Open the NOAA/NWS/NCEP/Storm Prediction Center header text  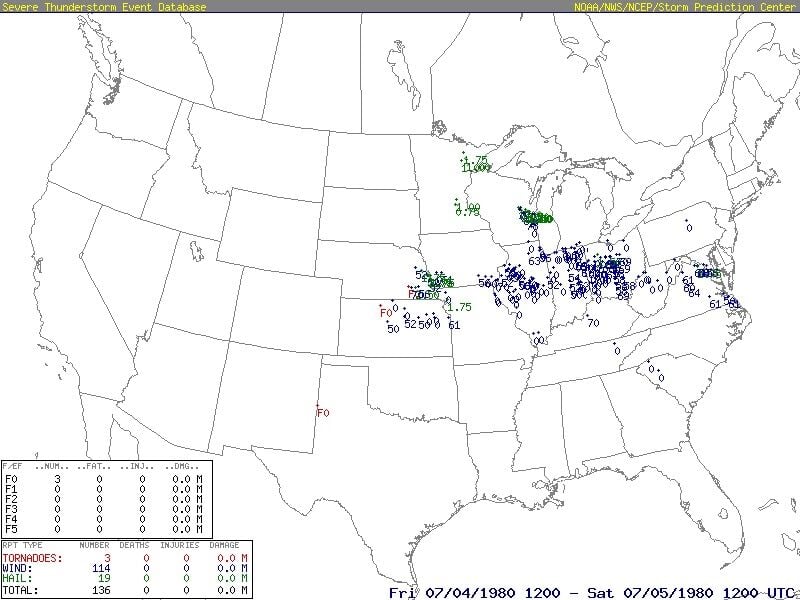coord(685,7)
